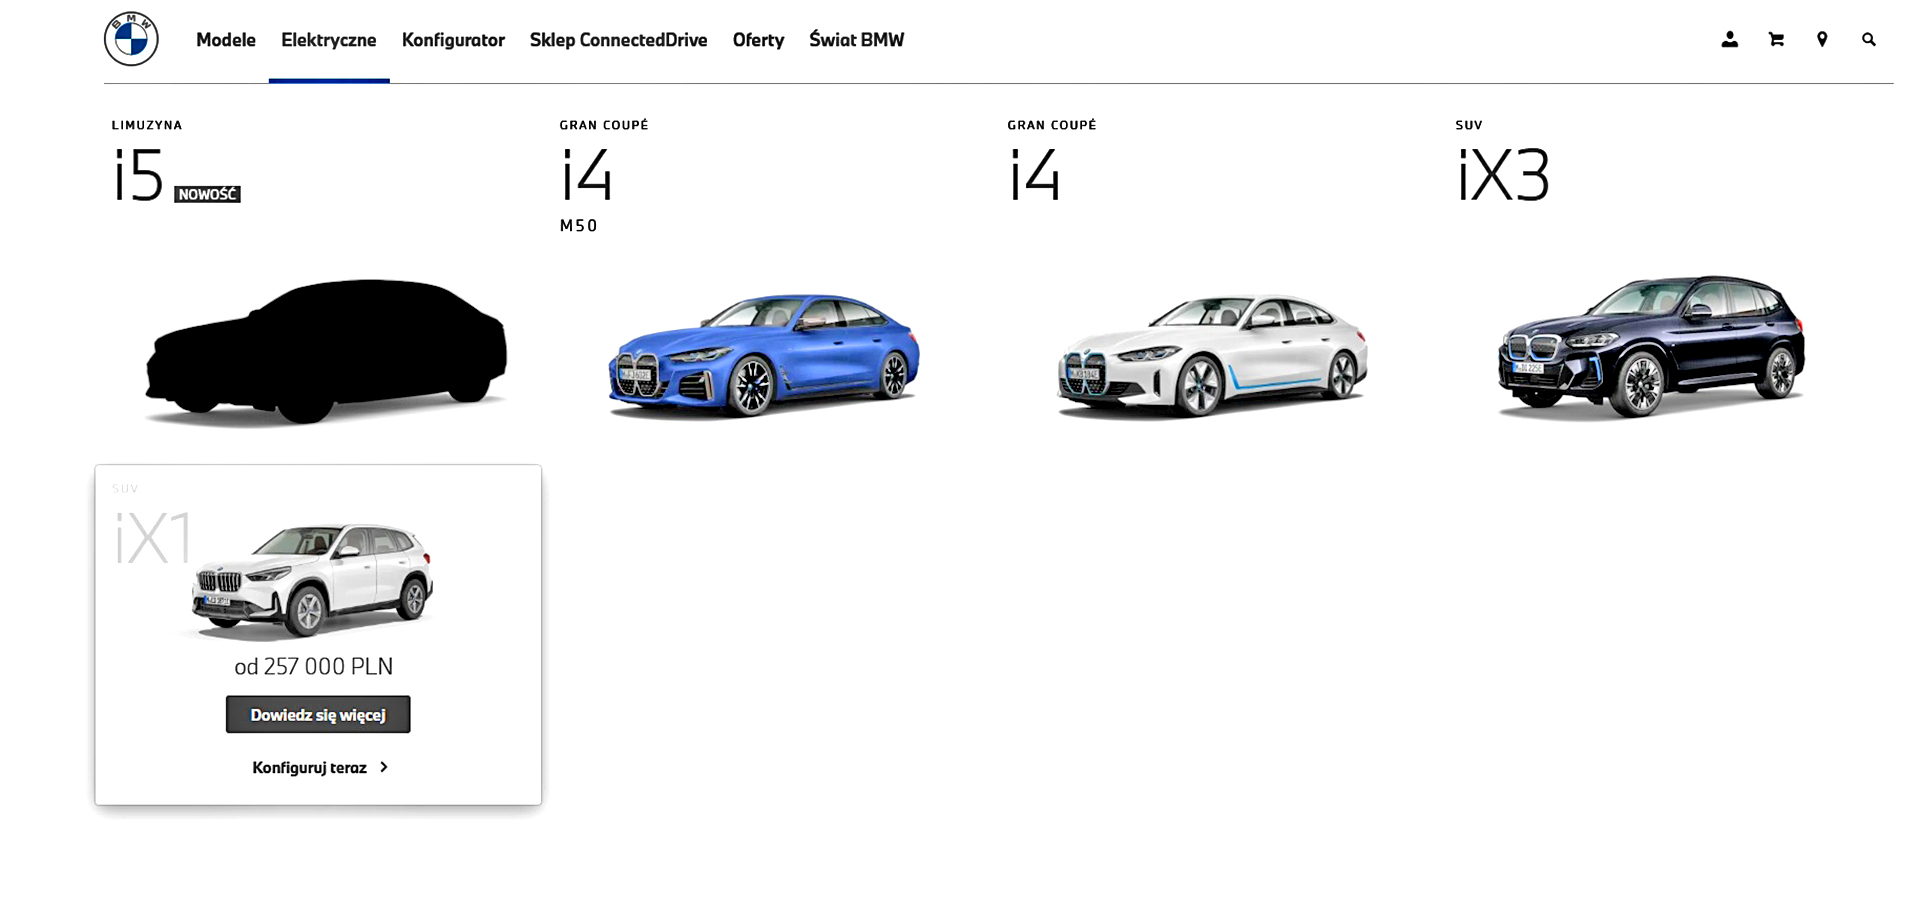Open the Świat BMW menu
The image size is (1920, 916).
[856, 40]
